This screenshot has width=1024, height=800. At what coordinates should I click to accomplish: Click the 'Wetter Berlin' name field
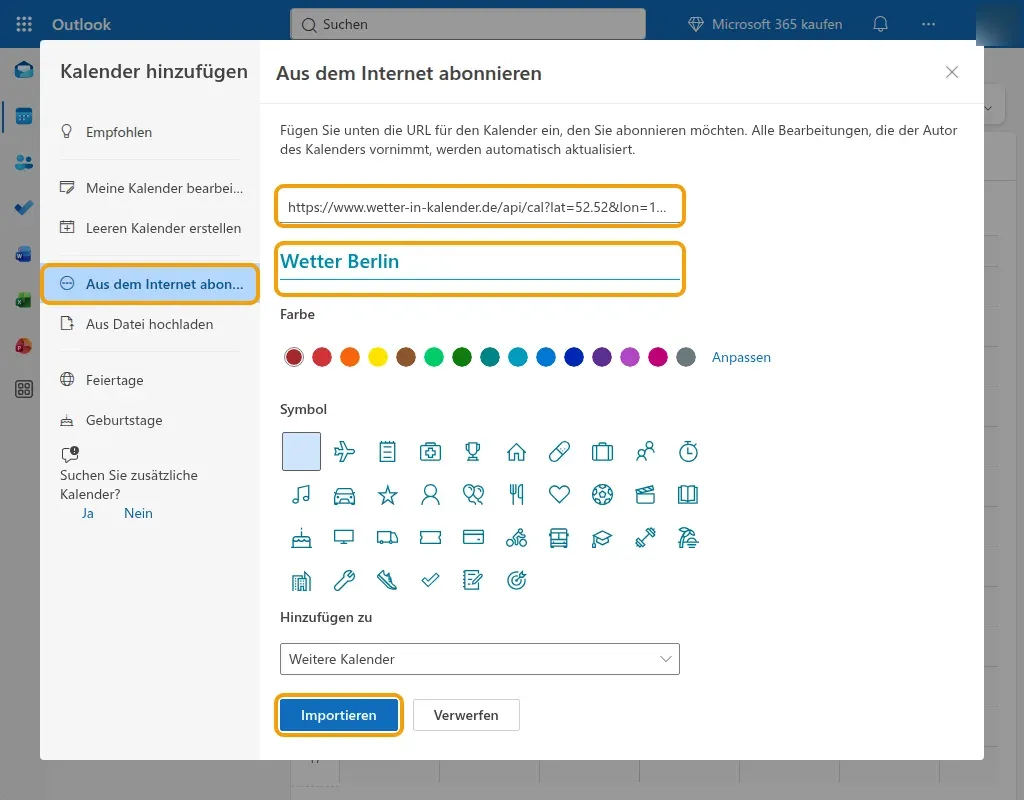coord(479,263)
